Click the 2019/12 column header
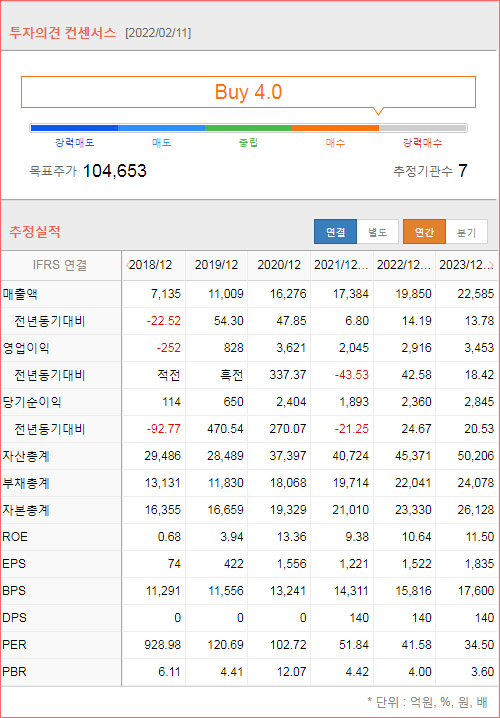Screen dimensions: 500x718 (x=217, y=265)
